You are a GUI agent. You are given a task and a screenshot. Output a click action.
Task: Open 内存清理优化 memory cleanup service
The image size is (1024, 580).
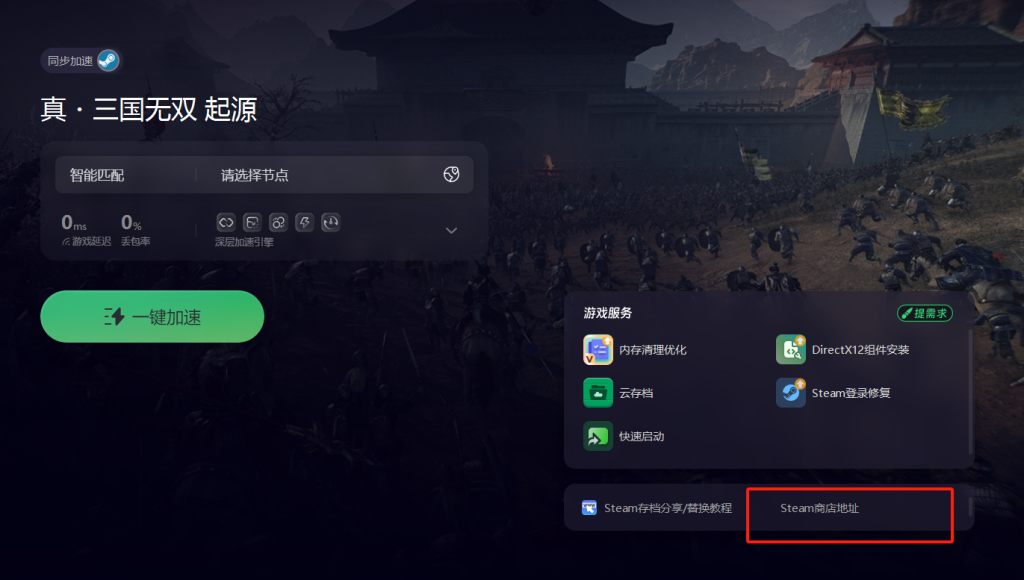pyautogui.click(x=635, y=350)
